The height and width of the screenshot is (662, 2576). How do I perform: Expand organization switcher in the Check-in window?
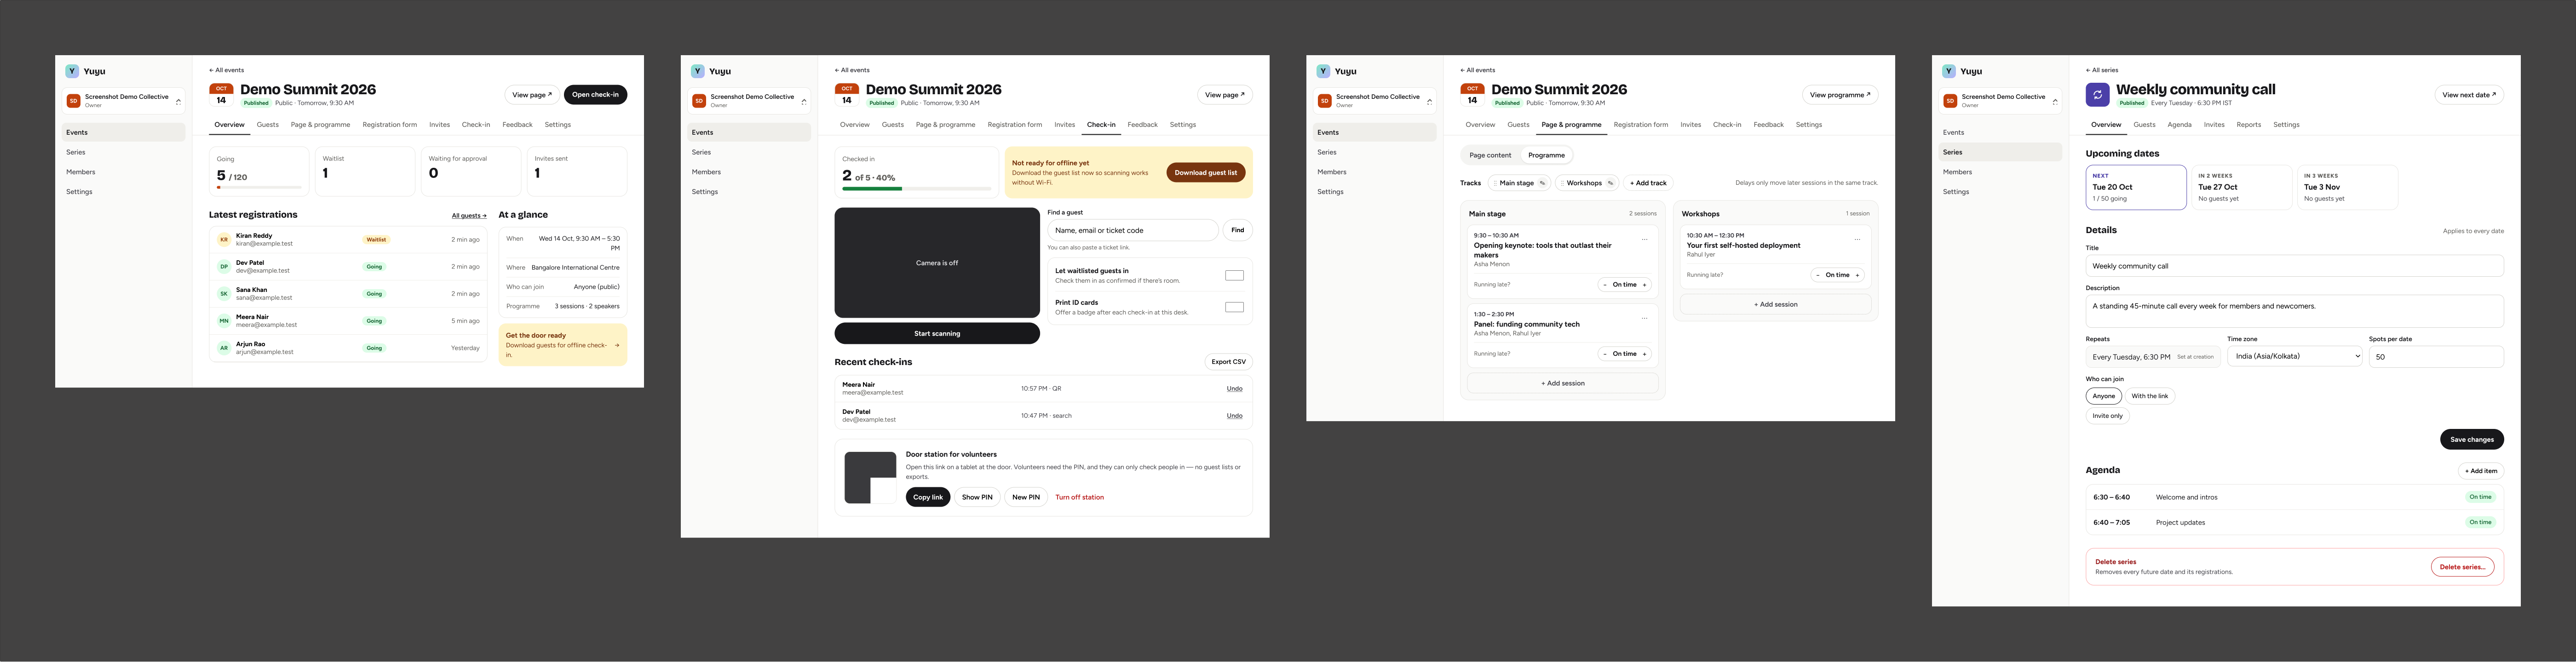click(x=804, y=101)
